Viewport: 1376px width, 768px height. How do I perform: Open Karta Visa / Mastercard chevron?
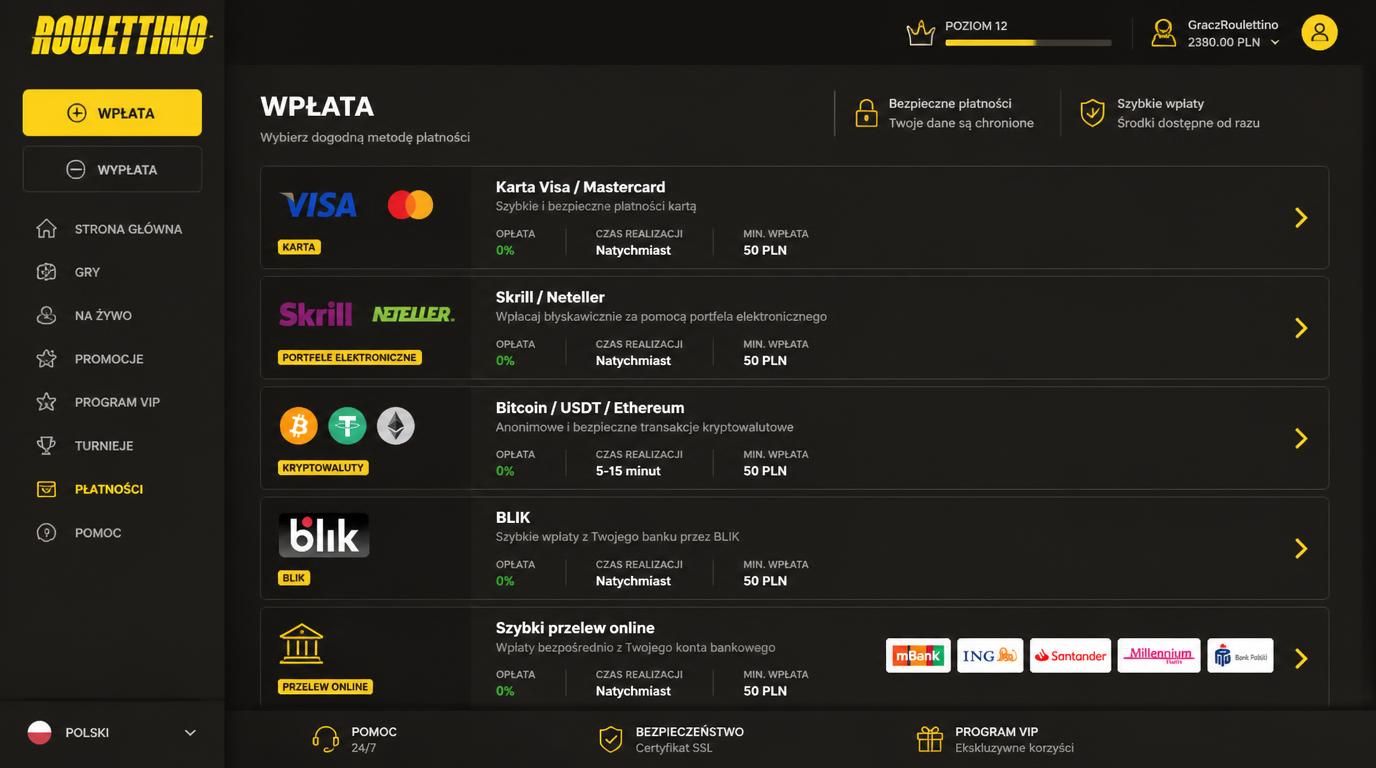(1301, 218)
